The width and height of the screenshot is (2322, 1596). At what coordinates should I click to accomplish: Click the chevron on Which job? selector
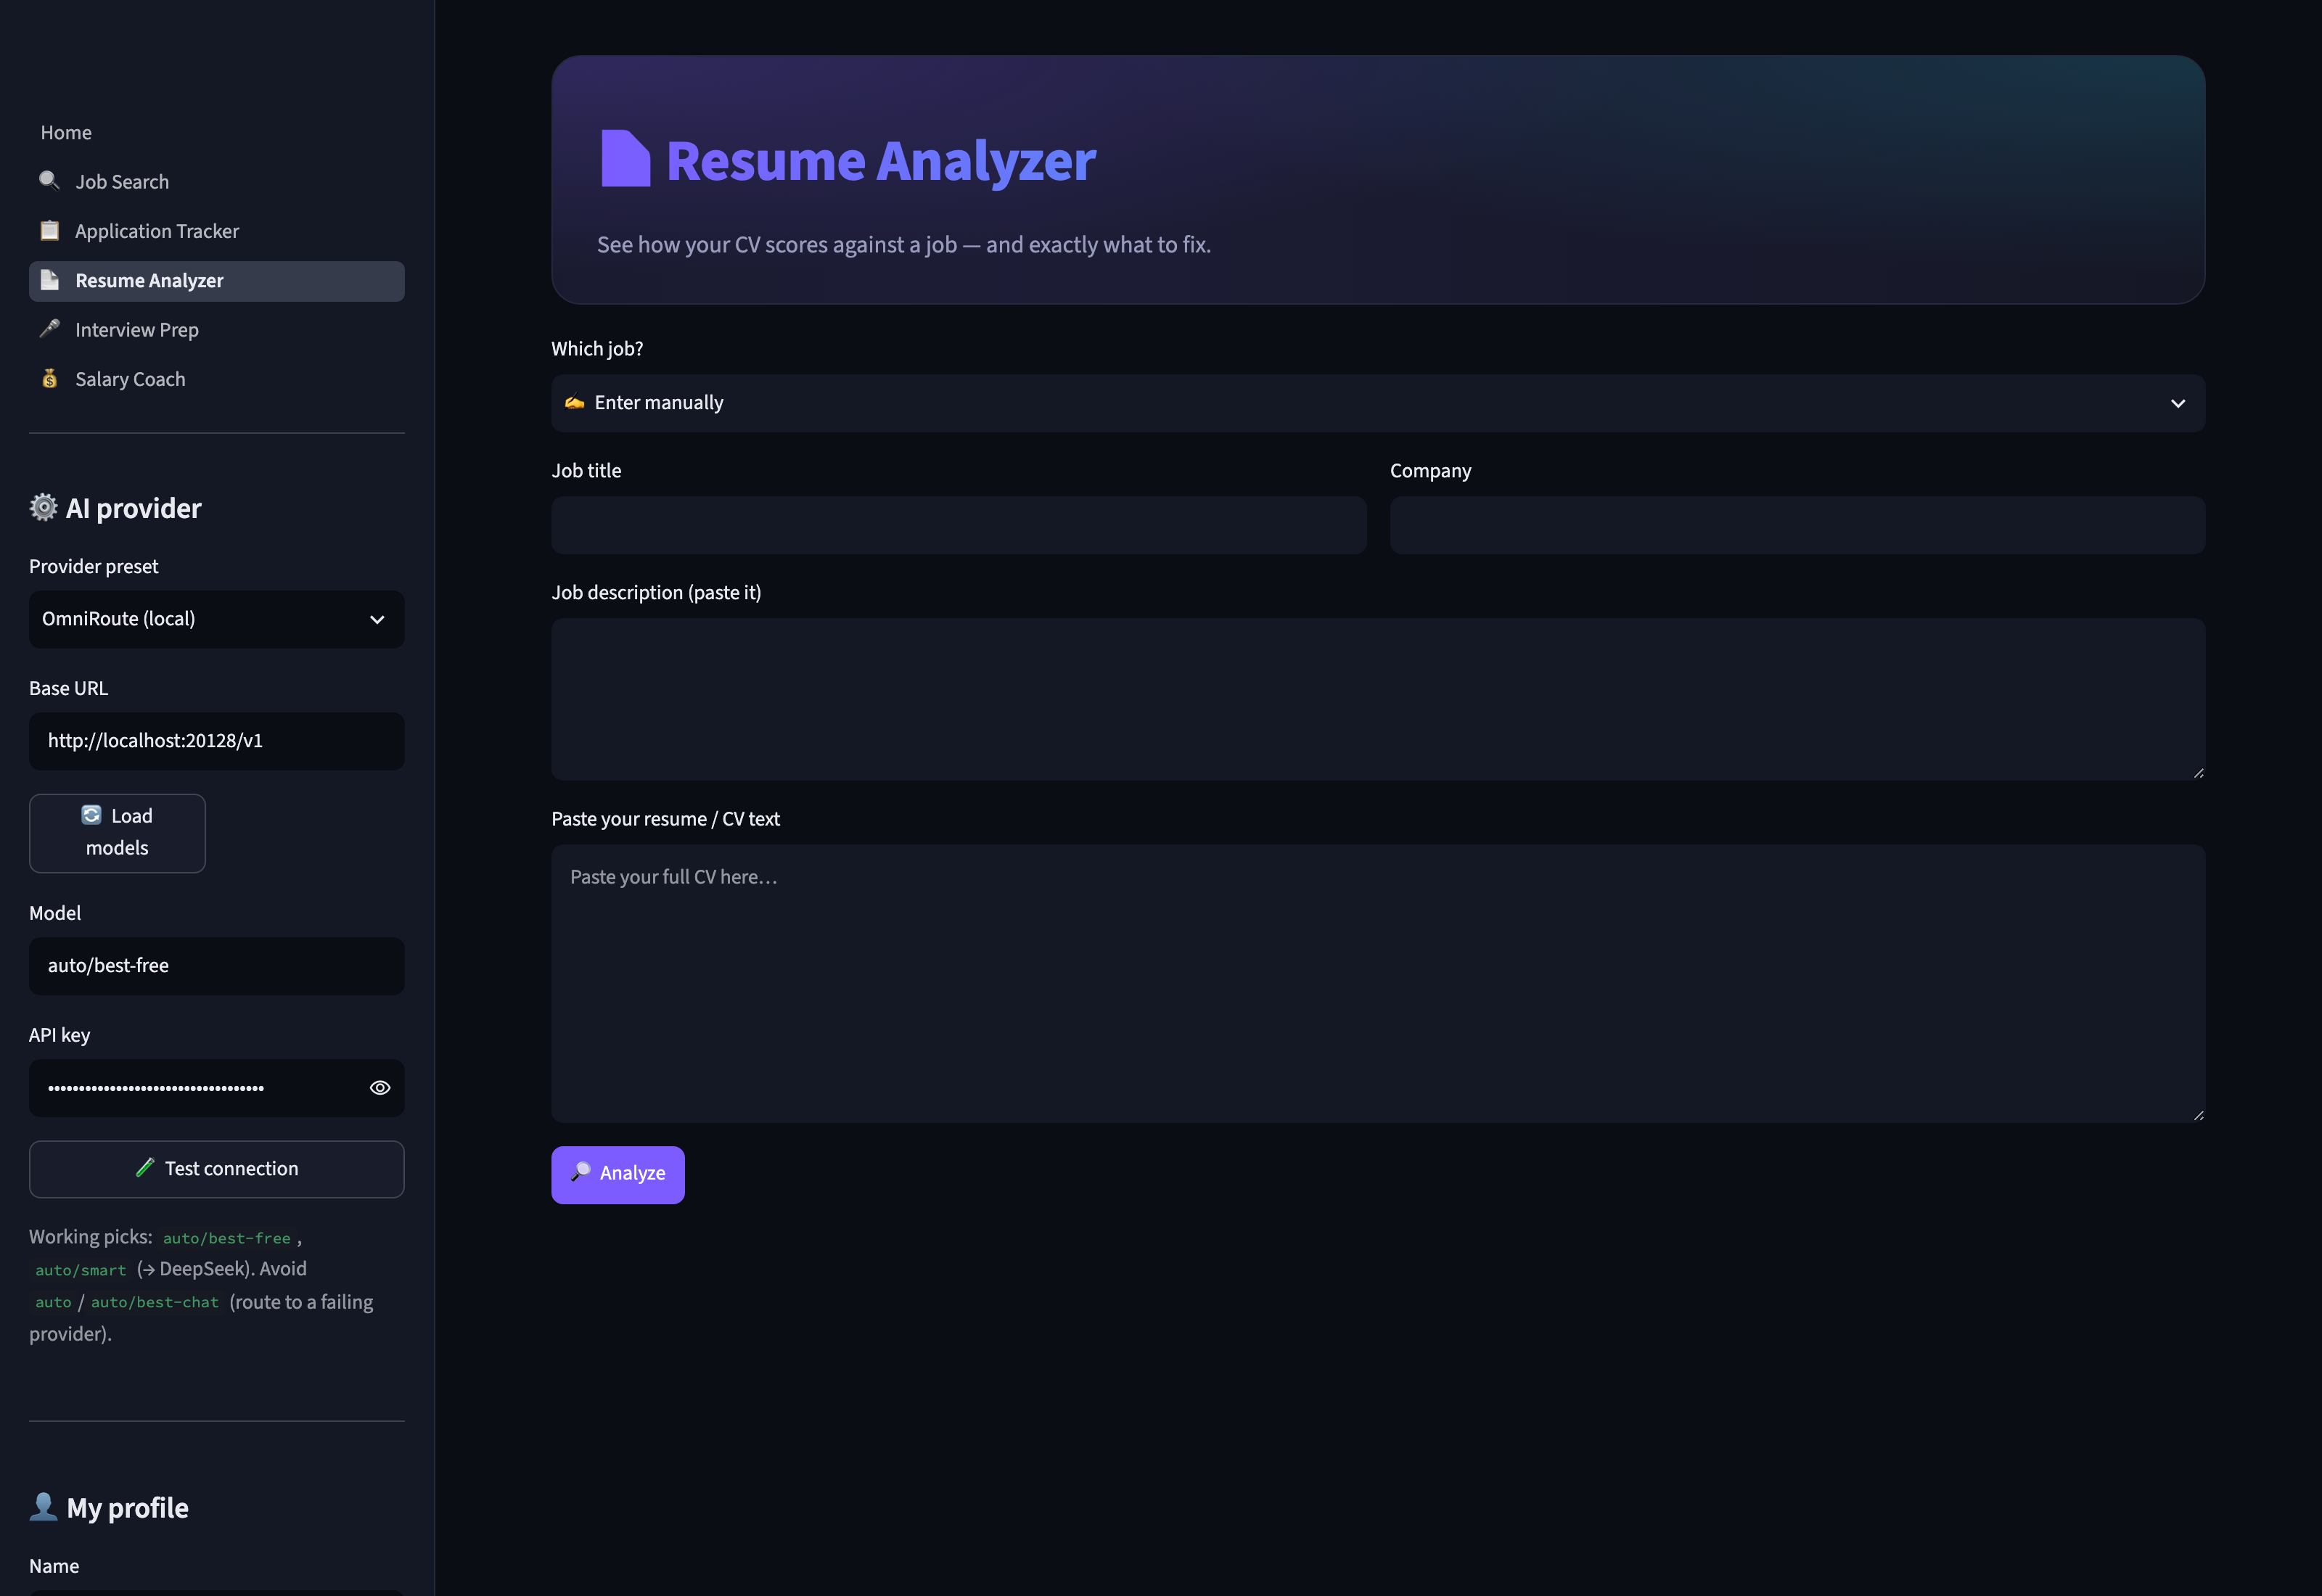2178,403
